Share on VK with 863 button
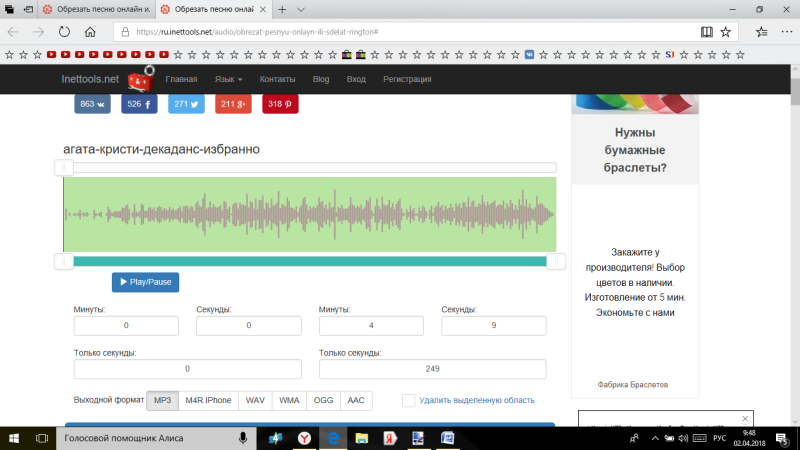800x450 pixels. (92, 104)
